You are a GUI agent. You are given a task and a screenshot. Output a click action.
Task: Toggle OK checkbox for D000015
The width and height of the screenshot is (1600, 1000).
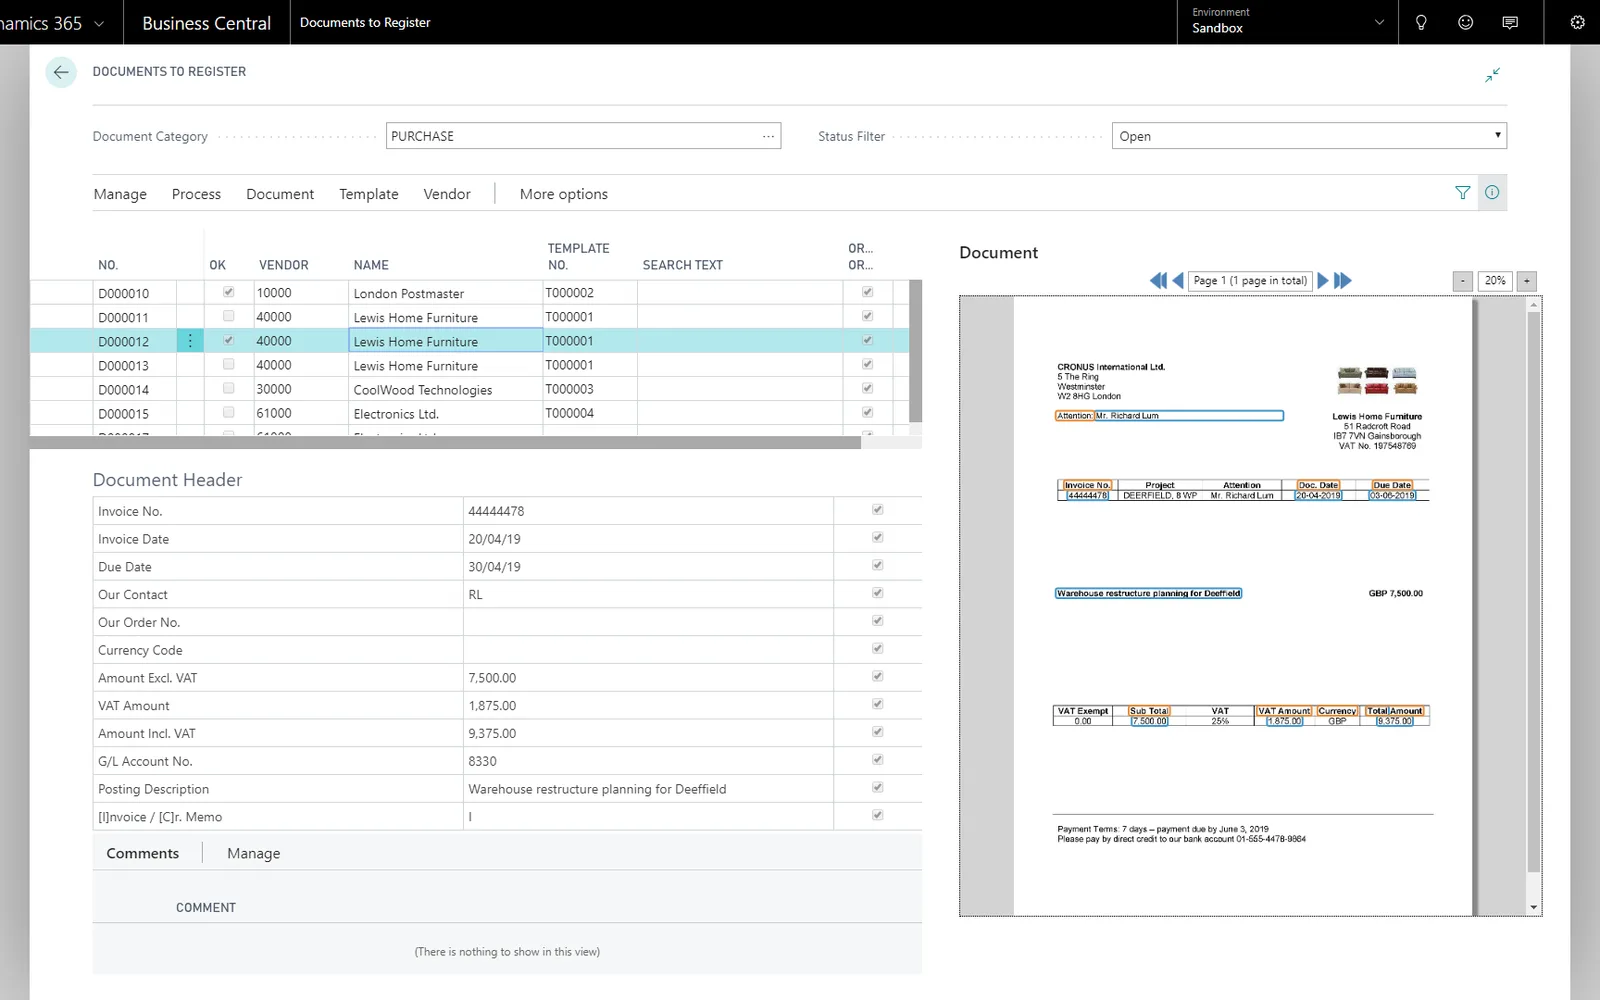click(x=228, y=412)
